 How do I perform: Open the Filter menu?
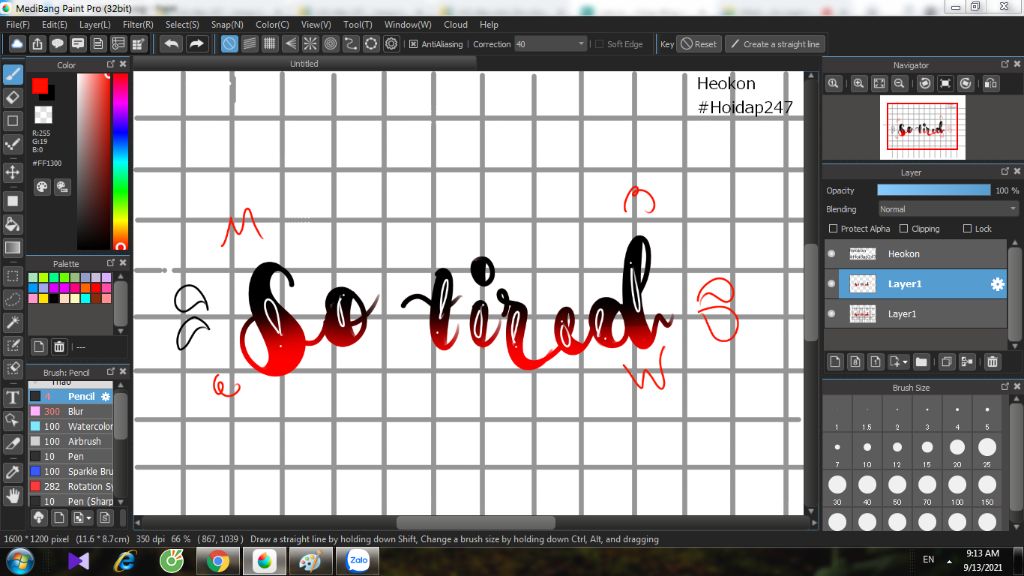click(138, 24)
